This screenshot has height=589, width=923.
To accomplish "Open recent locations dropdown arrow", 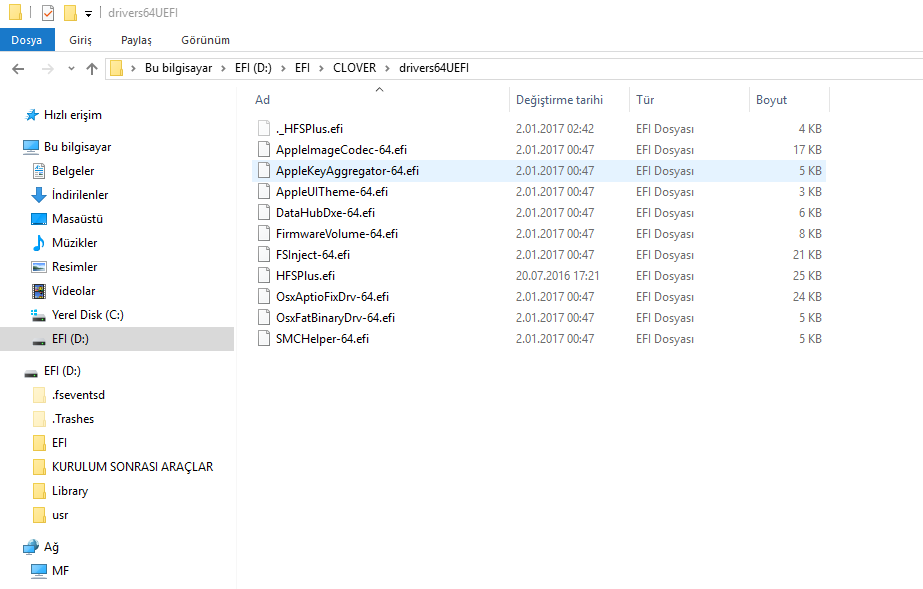I will click(71, 69).
